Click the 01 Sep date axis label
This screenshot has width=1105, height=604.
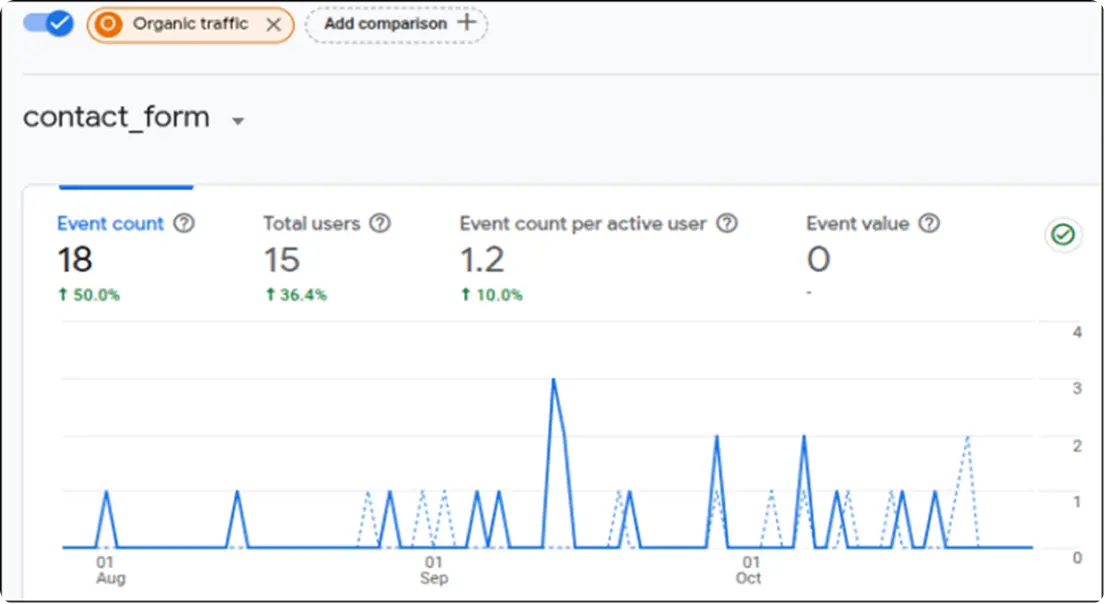[433, 570]
